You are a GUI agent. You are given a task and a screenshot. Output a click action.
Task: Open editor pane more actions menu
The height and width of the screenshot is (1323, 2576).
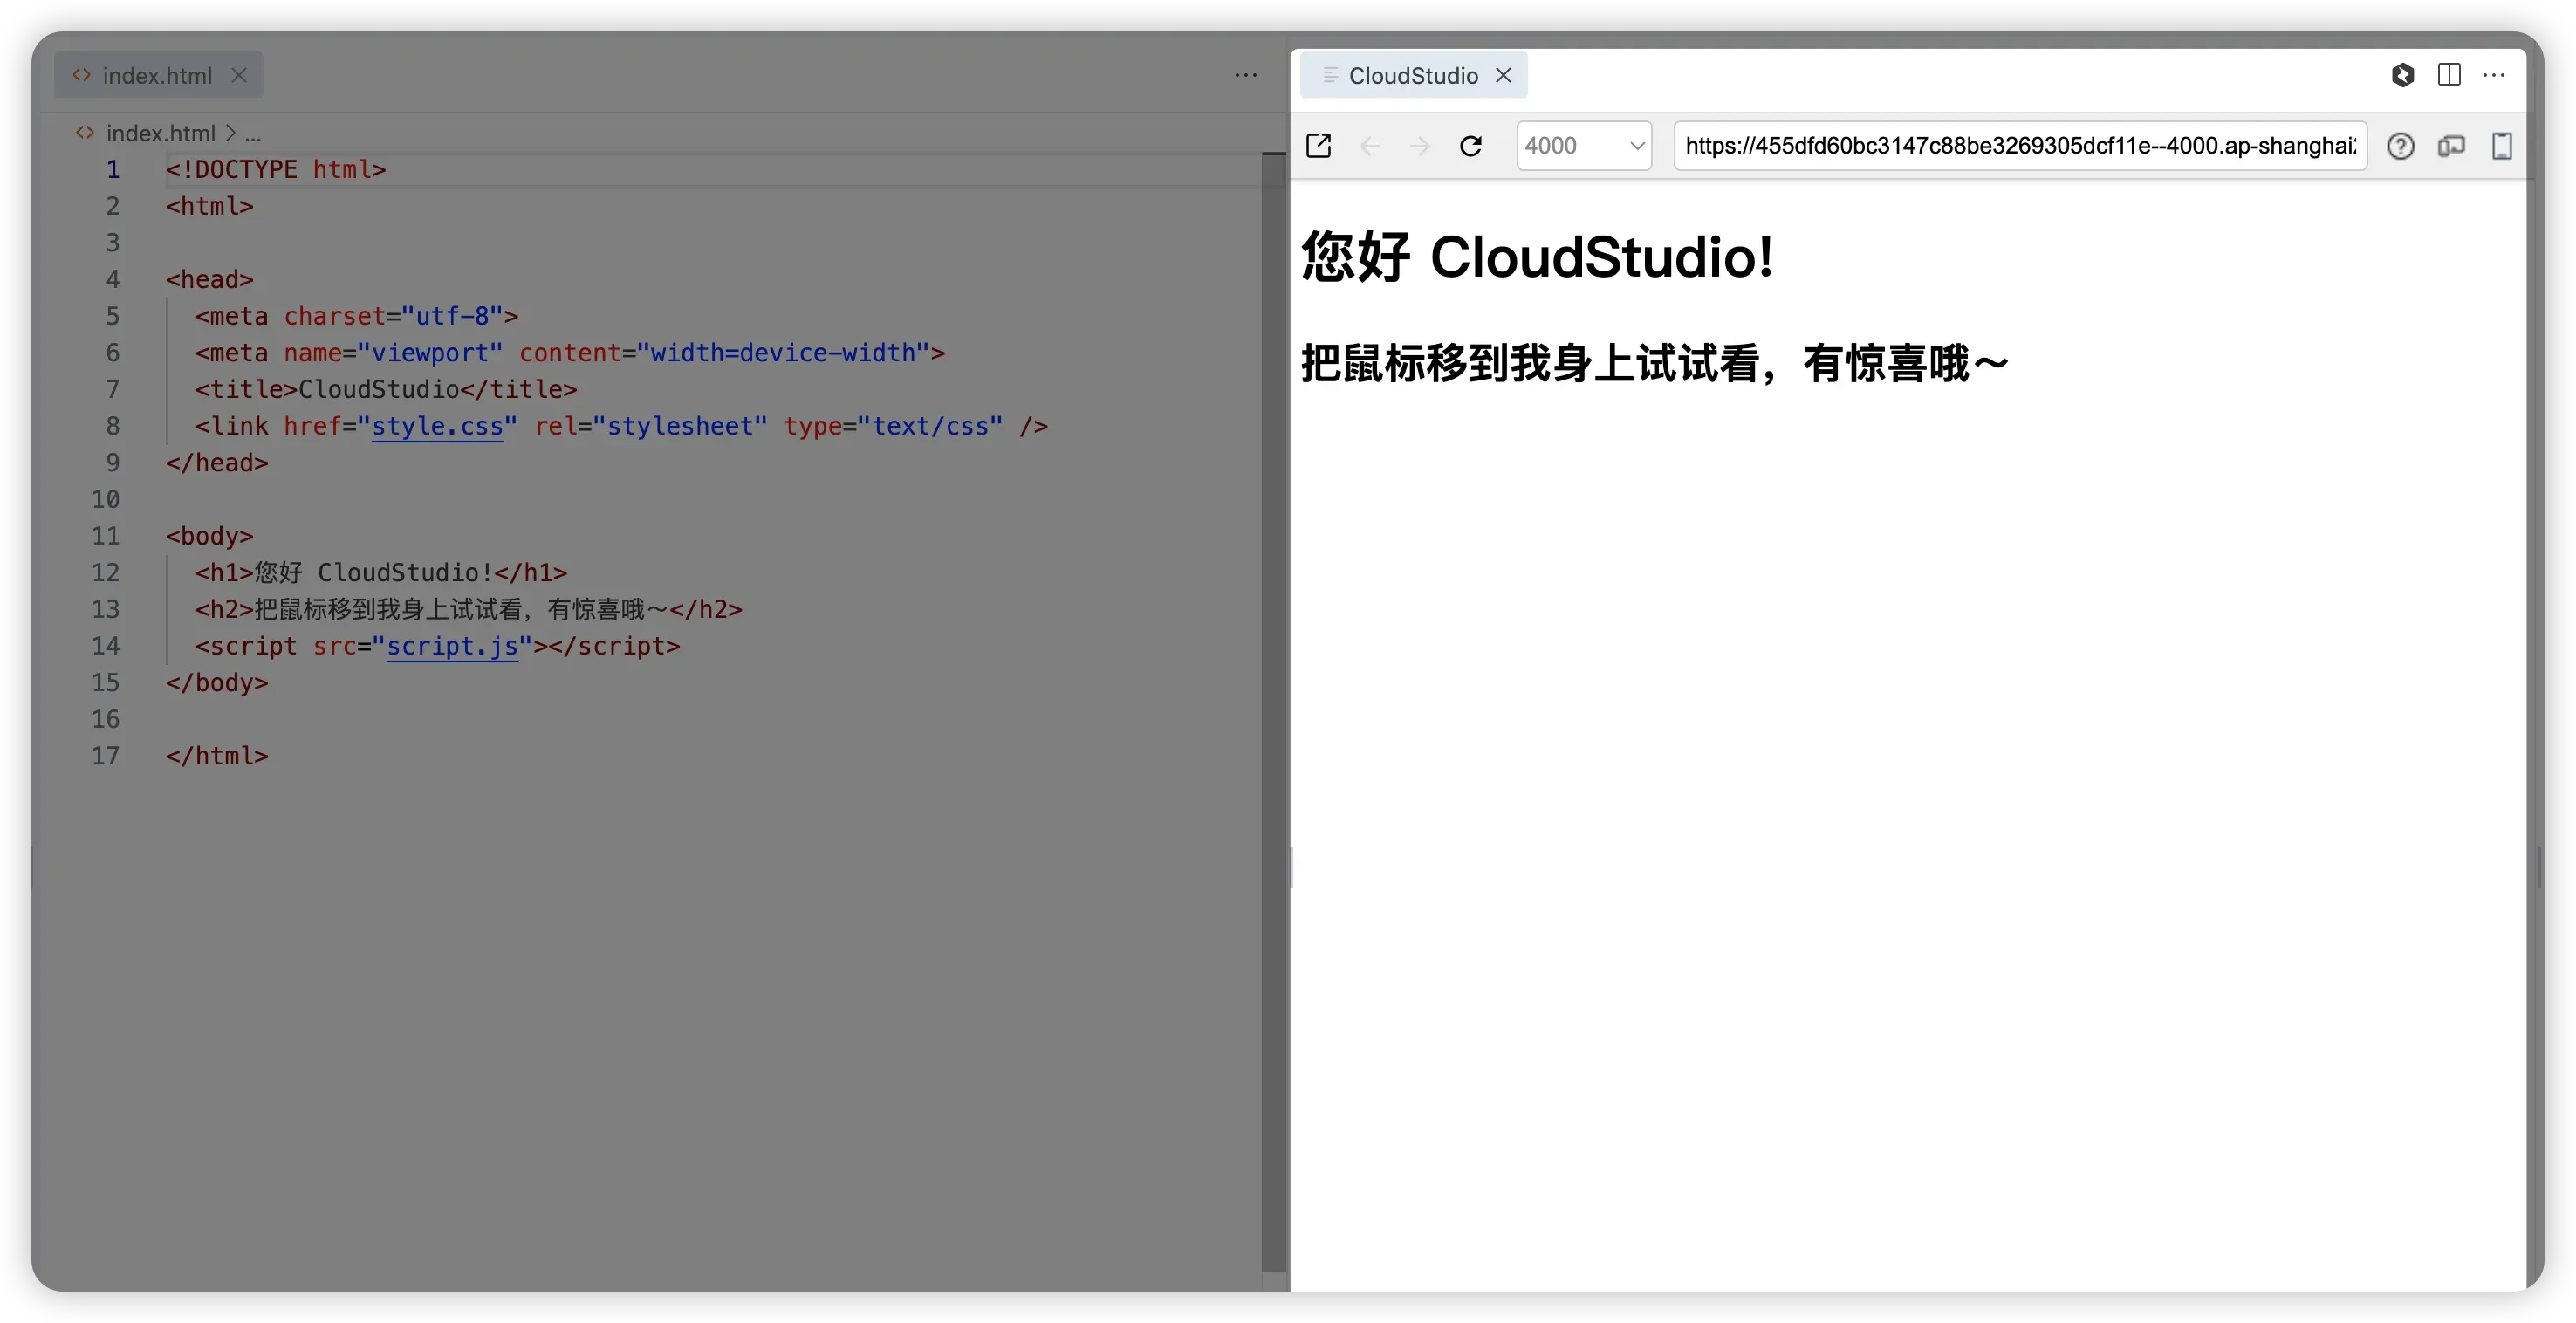point(1245,75)
